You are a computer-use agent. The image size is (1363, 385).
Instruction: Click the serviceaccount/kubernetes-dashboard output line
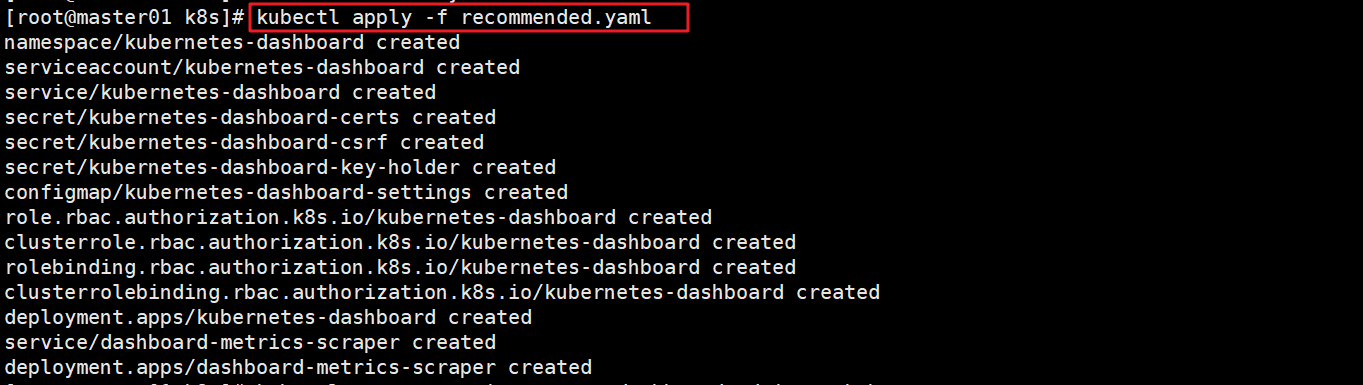[x=262, y=68]
